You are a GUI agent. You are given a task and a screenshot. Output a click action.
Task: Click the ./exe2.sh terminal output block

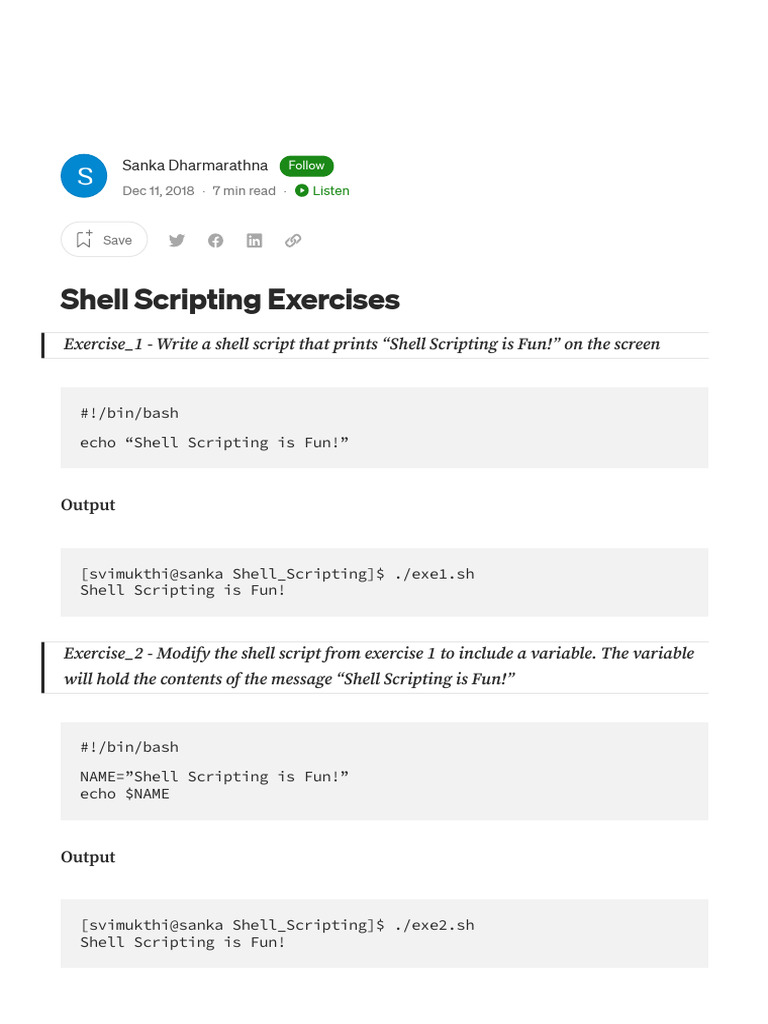click(384, 933)
